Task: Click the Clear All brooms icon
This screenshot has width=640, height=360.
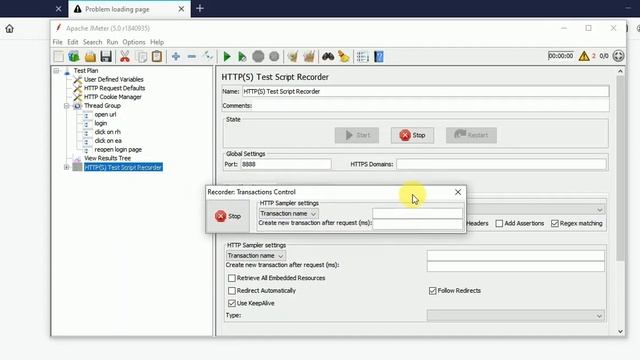Action: [309, 56]
